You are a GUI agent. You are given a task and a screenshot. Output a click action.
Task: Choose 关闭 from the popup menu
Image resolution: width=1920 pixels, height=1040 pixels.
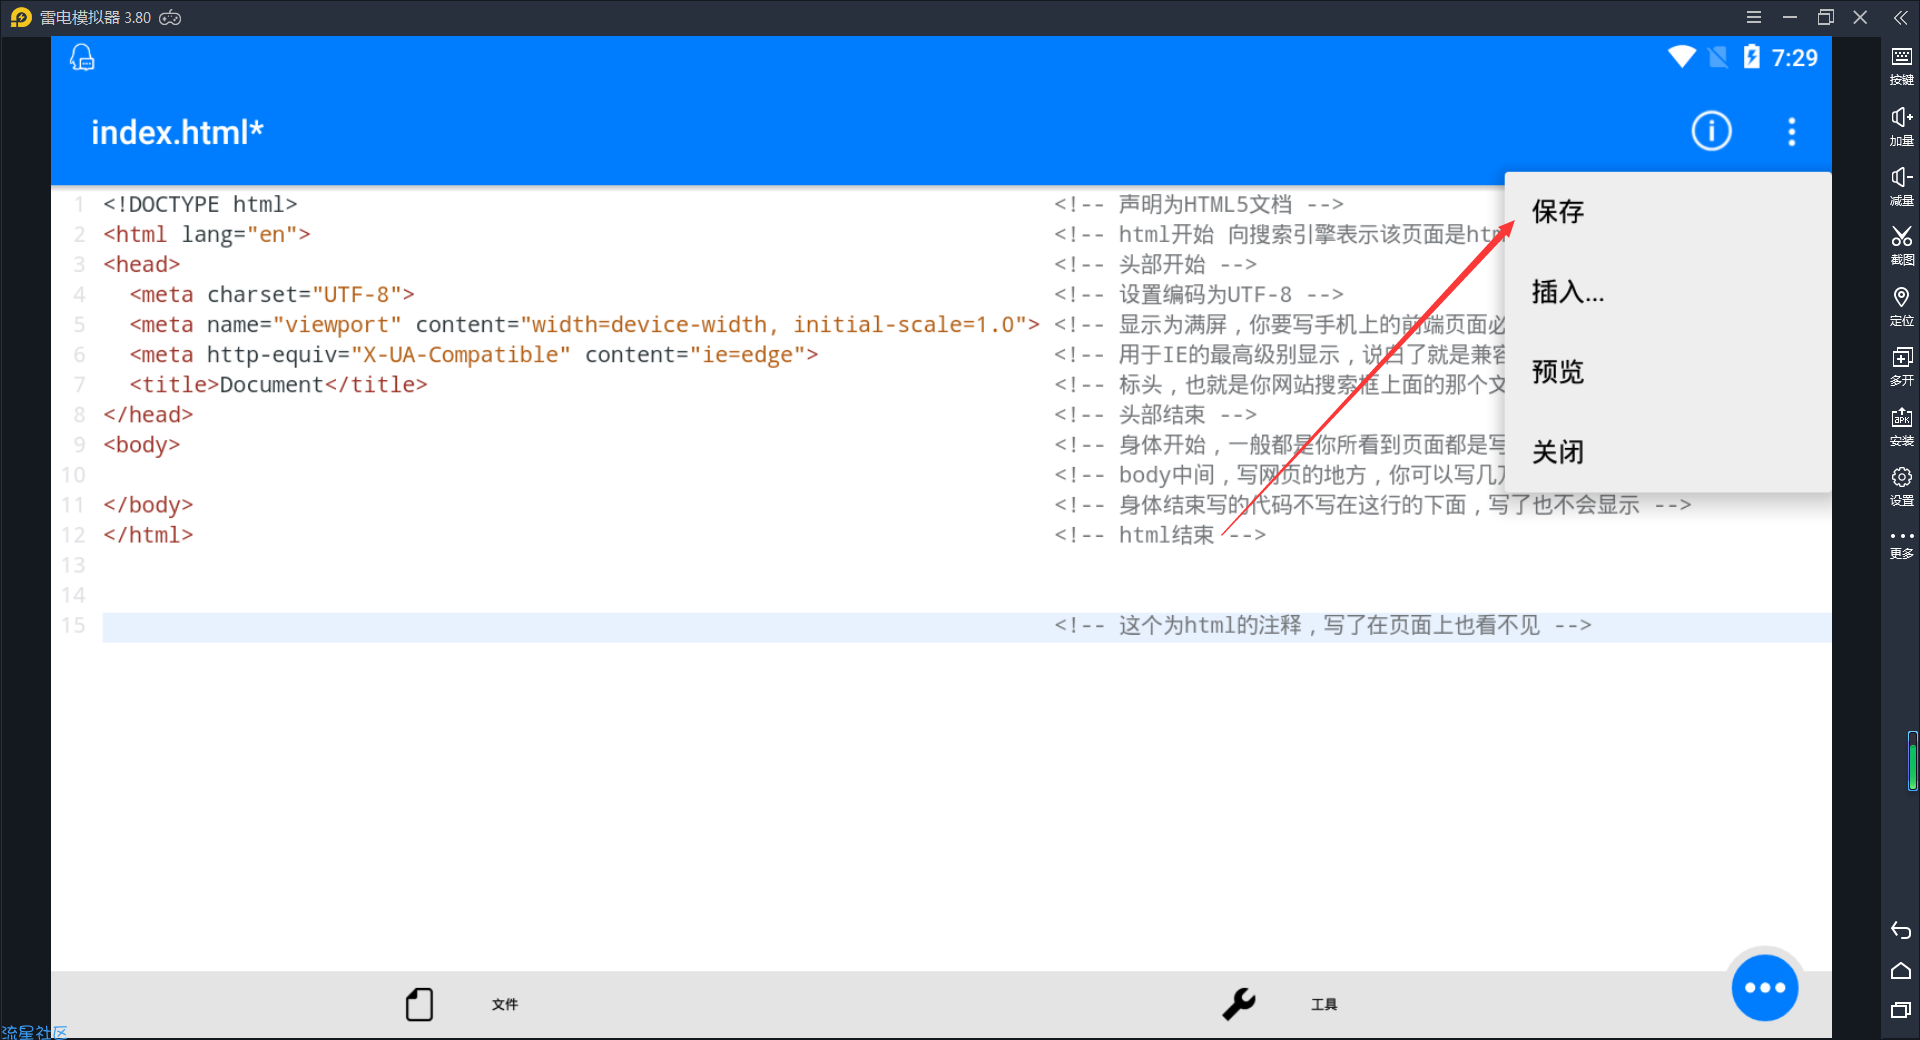pos(1667,452)
